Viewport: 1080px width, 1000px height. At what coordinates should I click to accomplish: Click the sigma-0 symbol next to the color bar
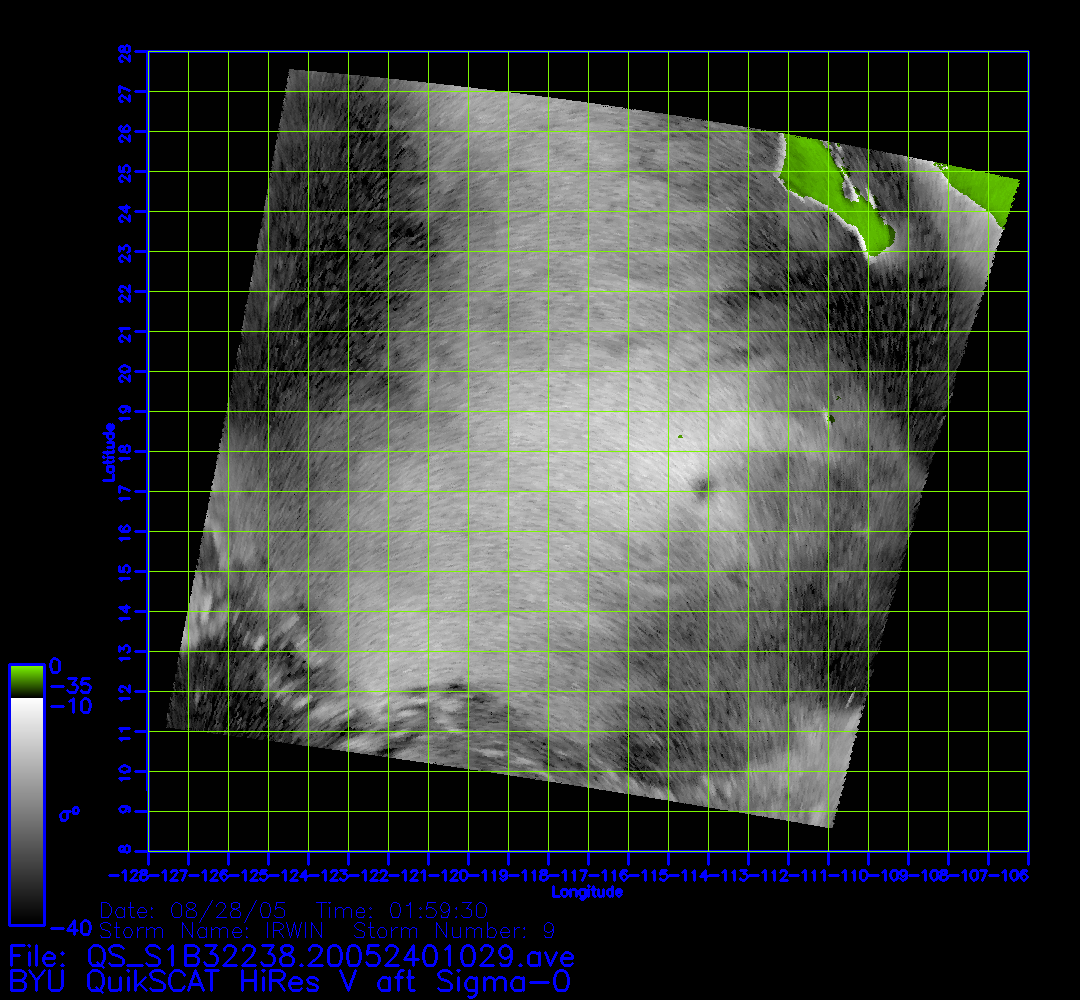point(70,813)
